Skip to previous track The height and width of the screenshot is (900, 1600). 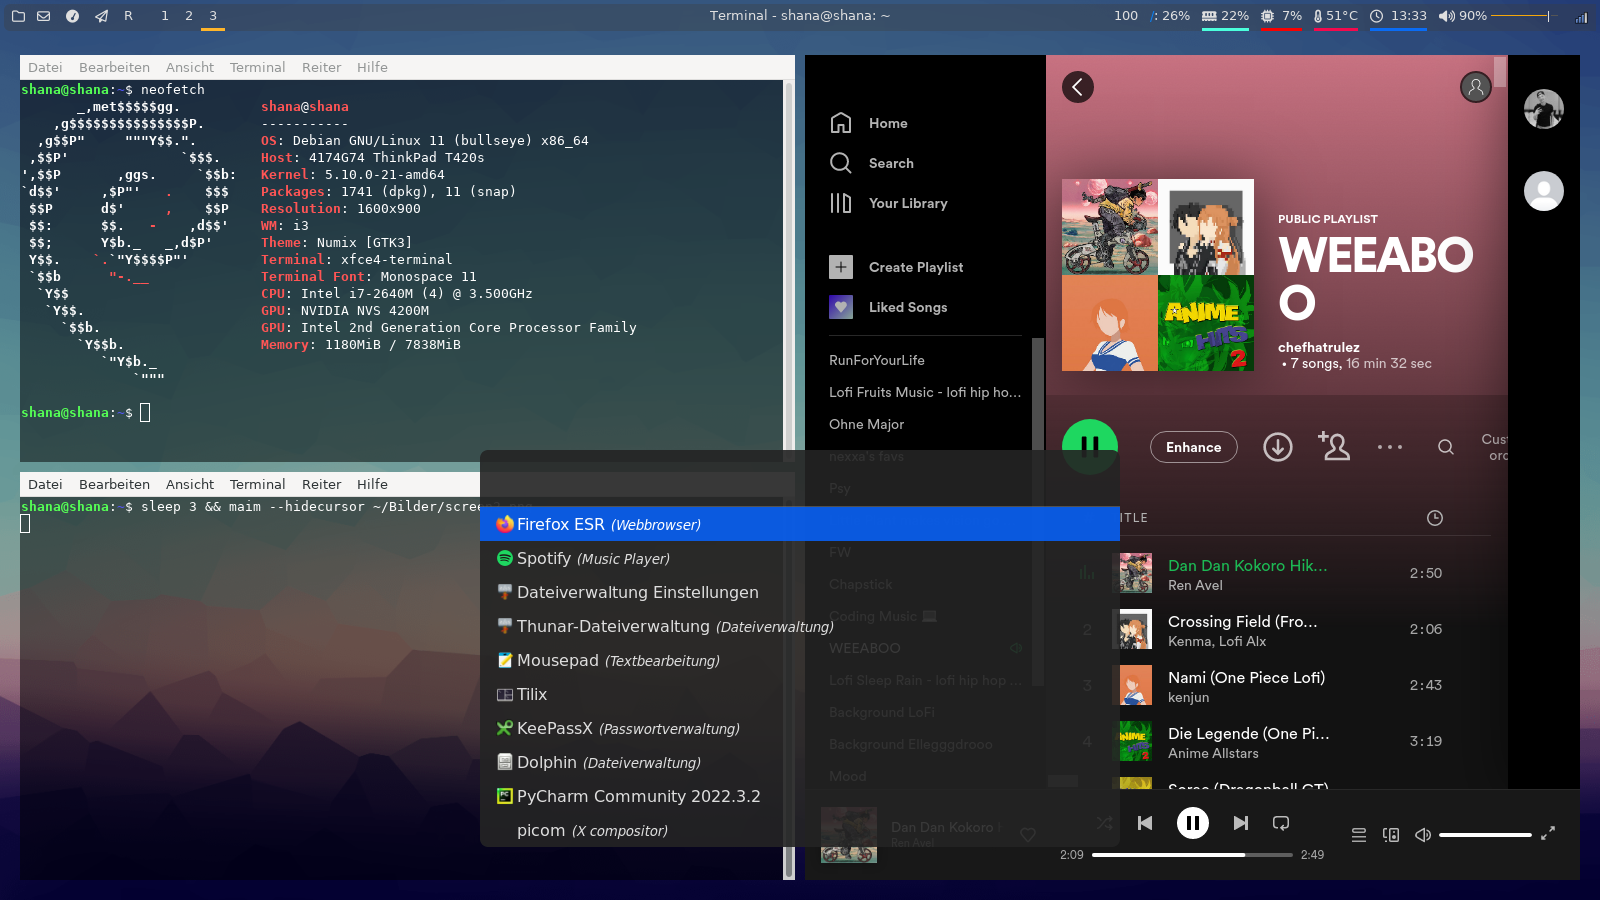click(x=1145, y=823)
